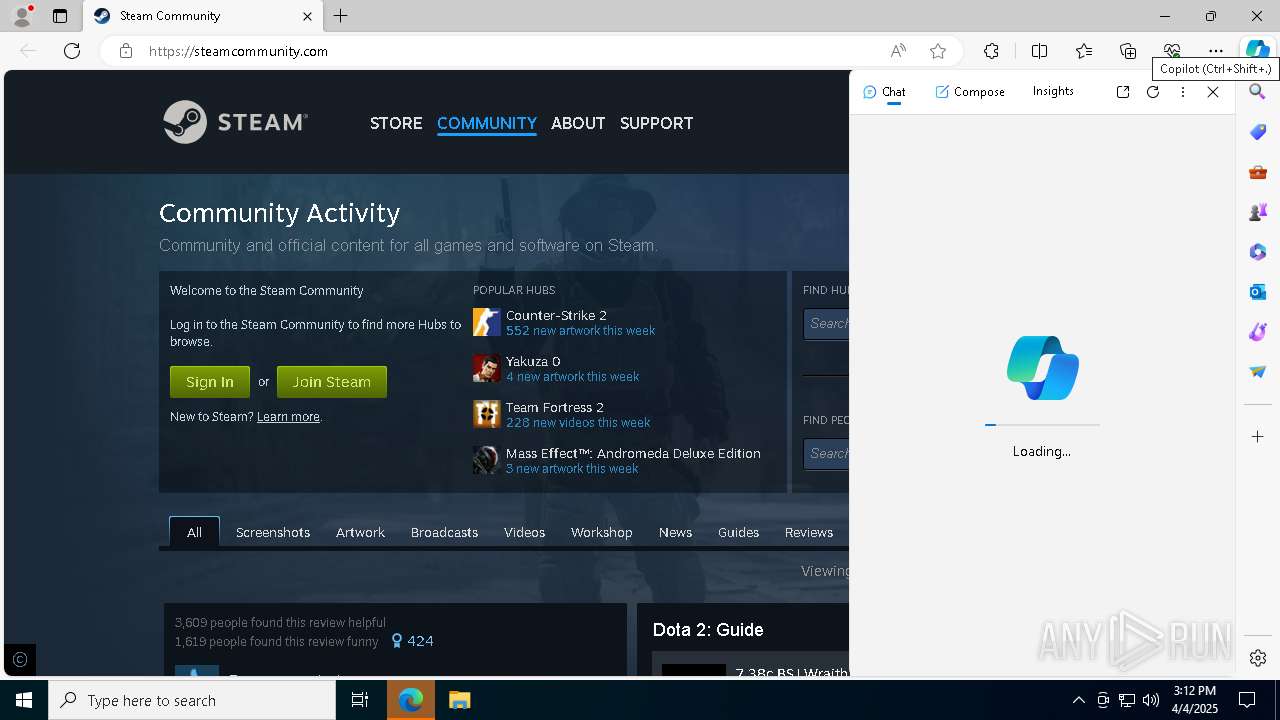Viewport: 1280px width, 720px height.
Task: Switch to the Insights tab in Copilot
Action: (1053, 91)
